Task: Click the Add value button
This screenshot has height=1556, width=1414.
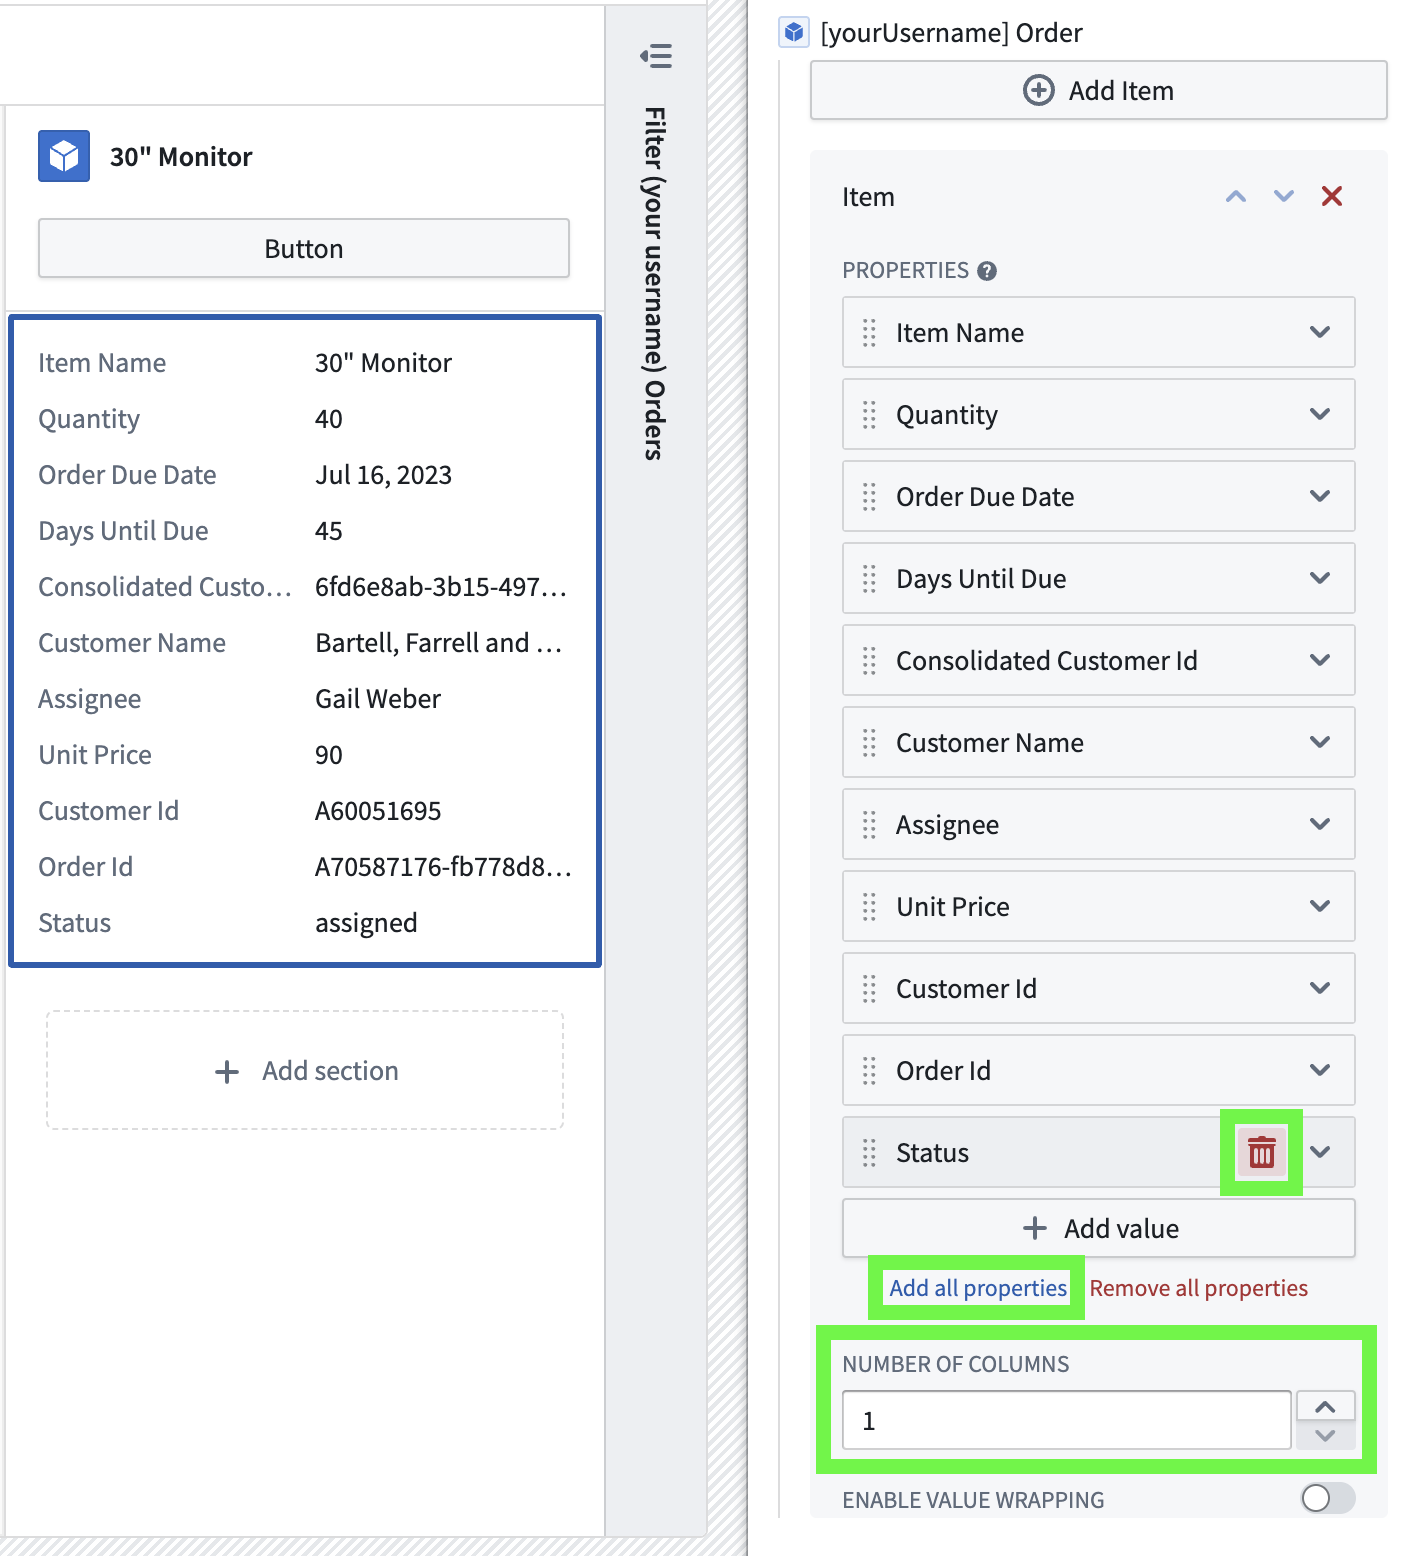Action: coord(1097,1228)
